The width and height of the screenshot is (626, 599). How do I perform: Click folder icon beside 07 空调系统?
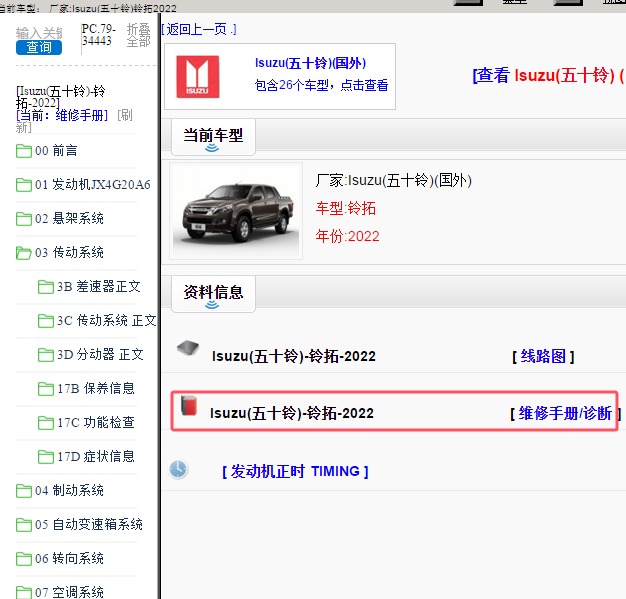click(x=24, y=592)
